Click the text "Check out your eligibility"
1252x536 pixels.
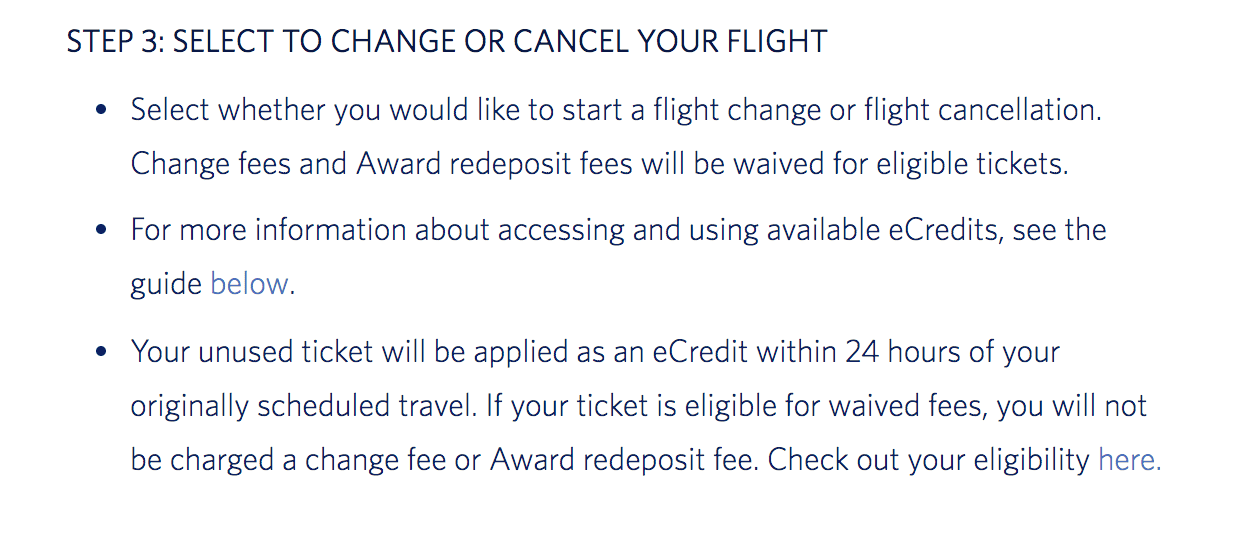pos(928,459)
